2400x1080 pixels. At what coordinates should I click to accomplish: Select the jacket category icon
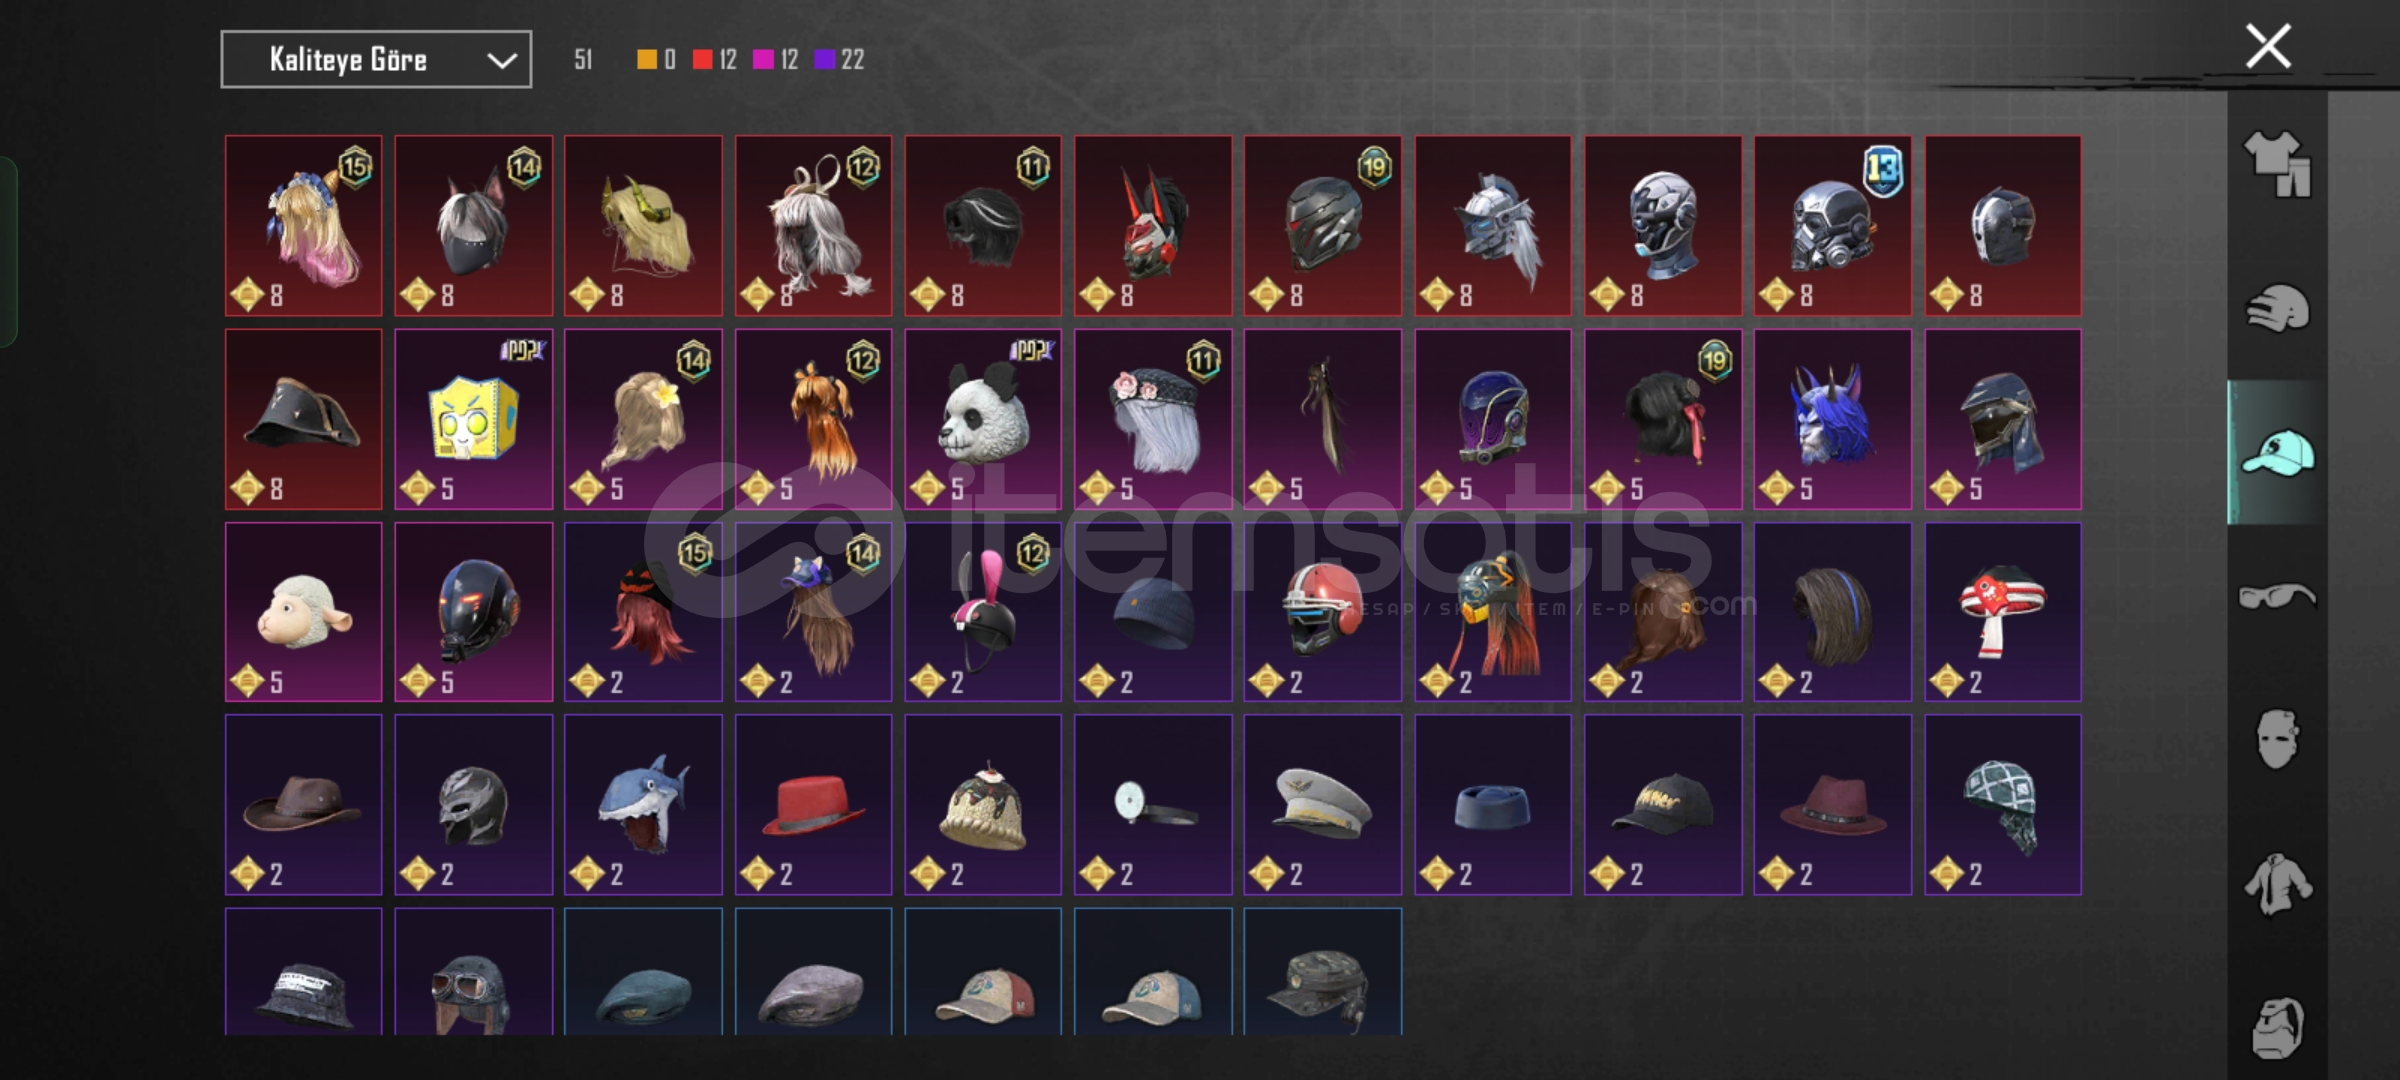coord(2277,884)
